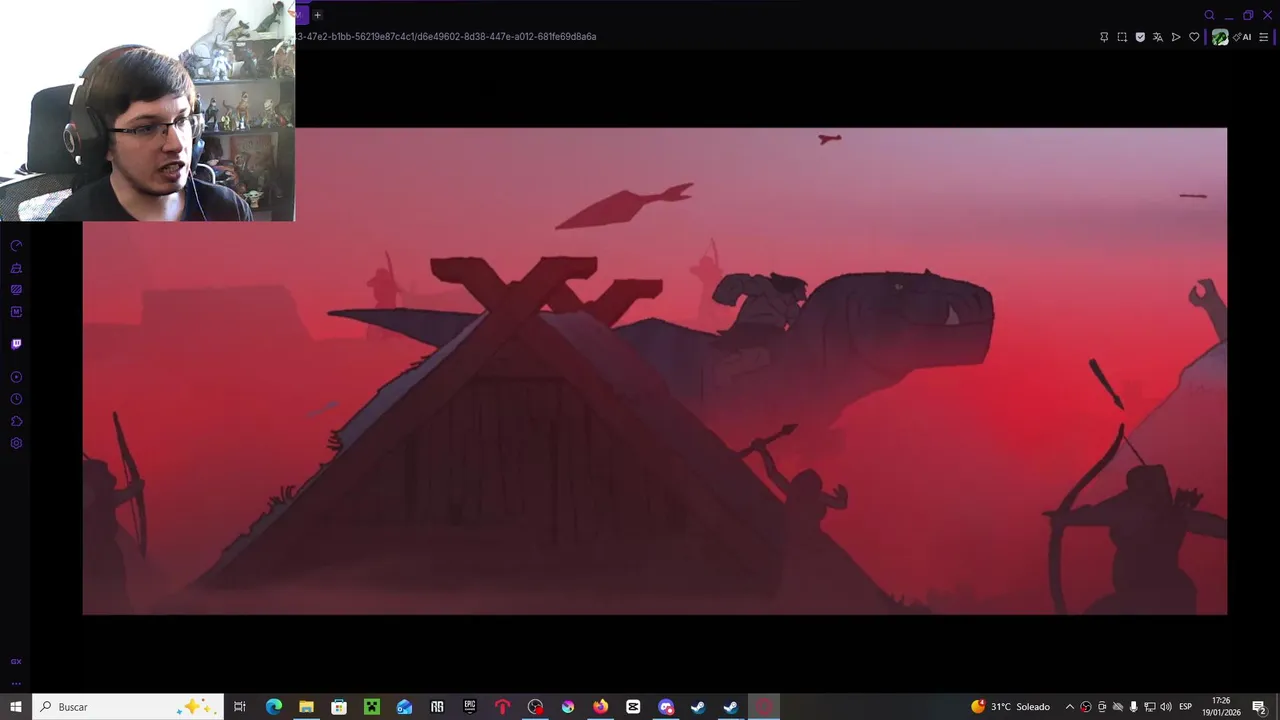
Task: Click the microphone tray icon
Action: 1134,707
